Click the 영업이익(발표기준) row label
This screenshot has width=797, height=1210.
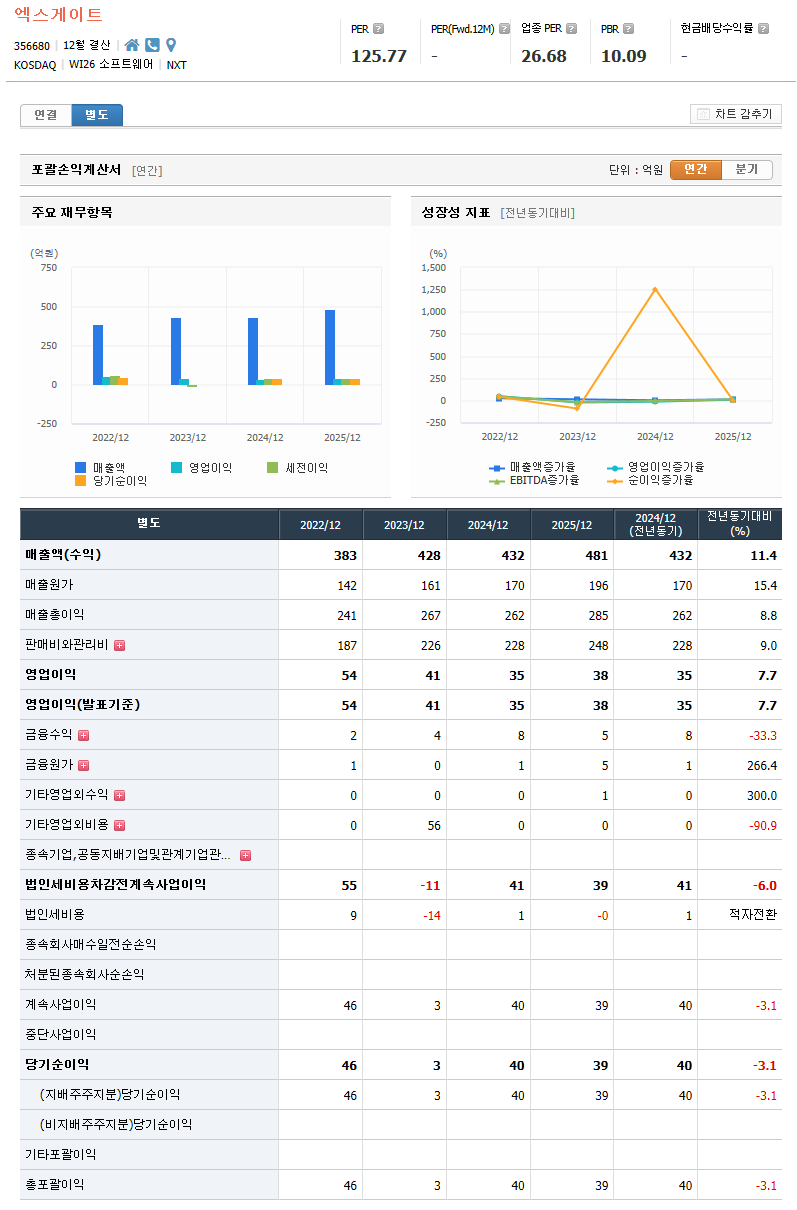click(82, 704)
